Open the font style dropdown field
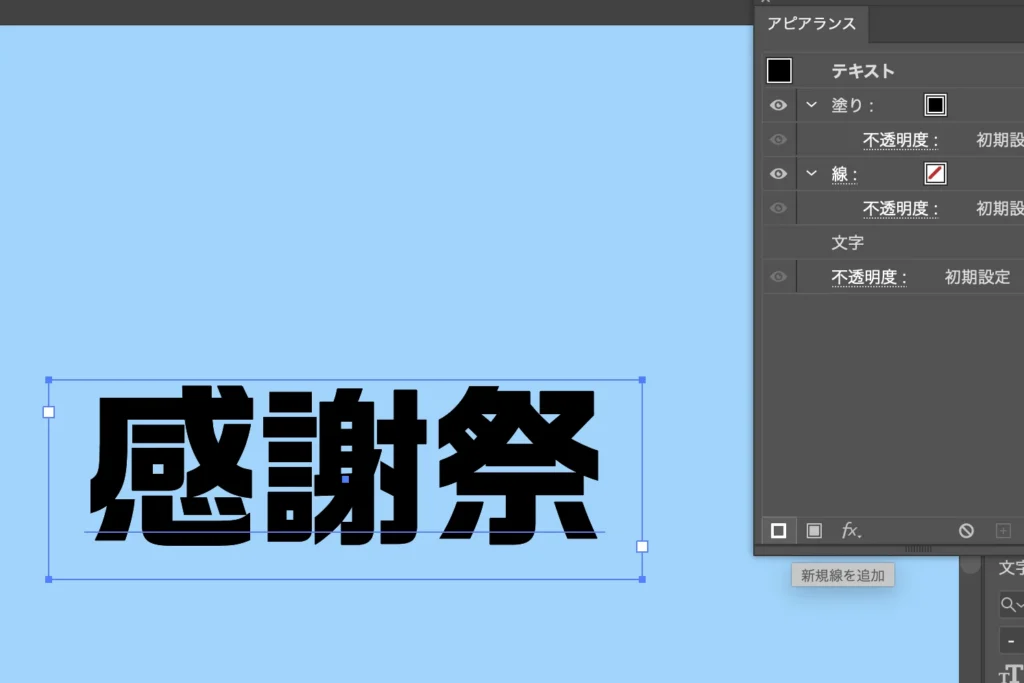The height and width of the screenshot is (683, 1024). 1012,641
